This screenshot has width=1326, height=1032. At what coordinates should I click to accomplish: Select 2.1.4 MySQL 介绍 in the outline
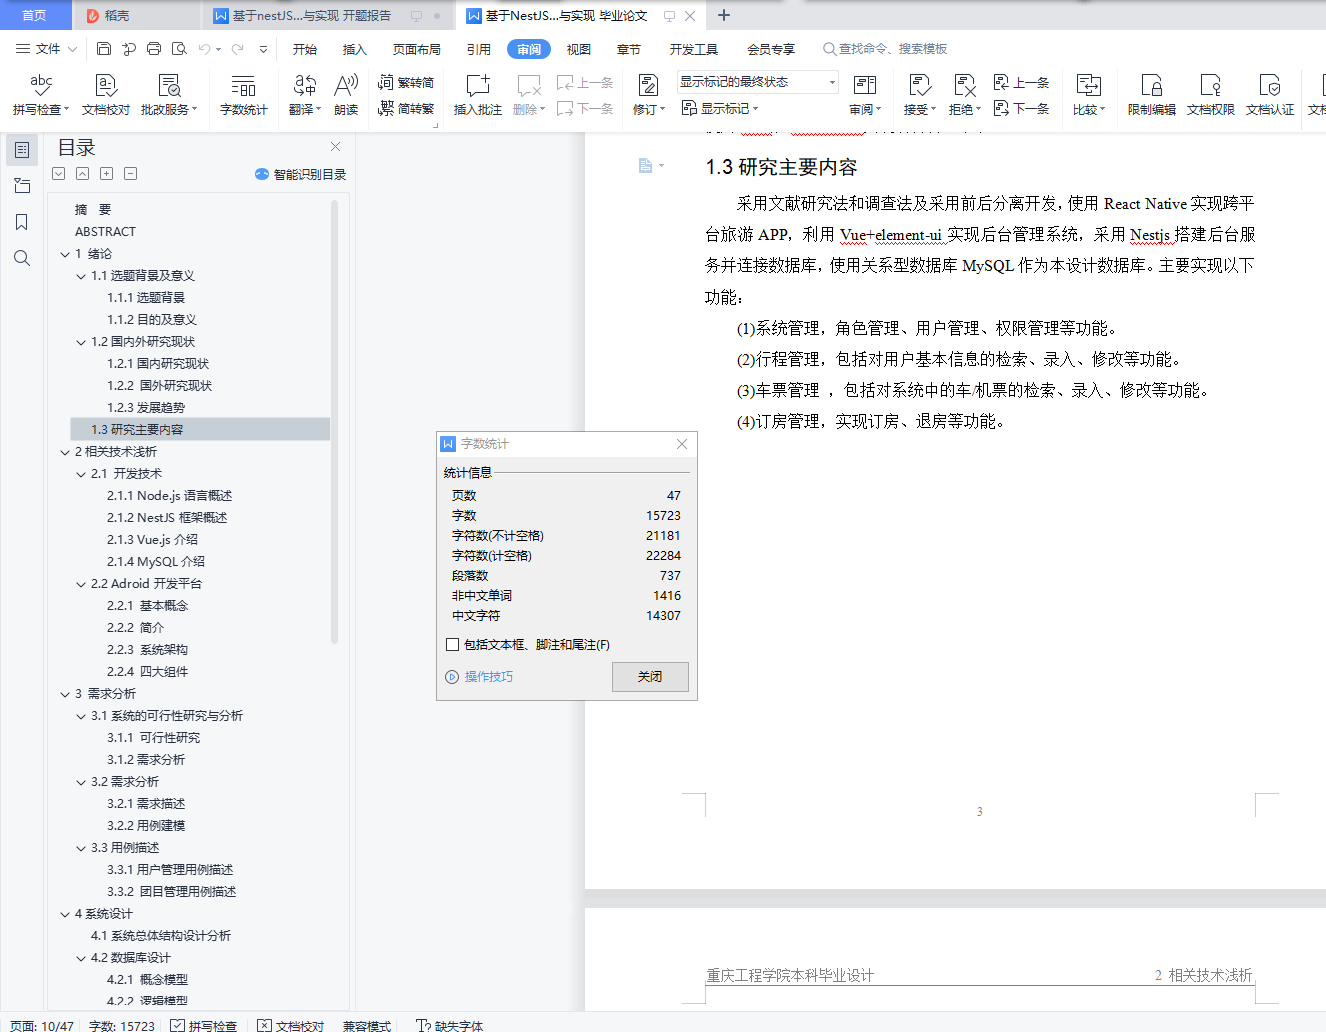coord(156,562)
